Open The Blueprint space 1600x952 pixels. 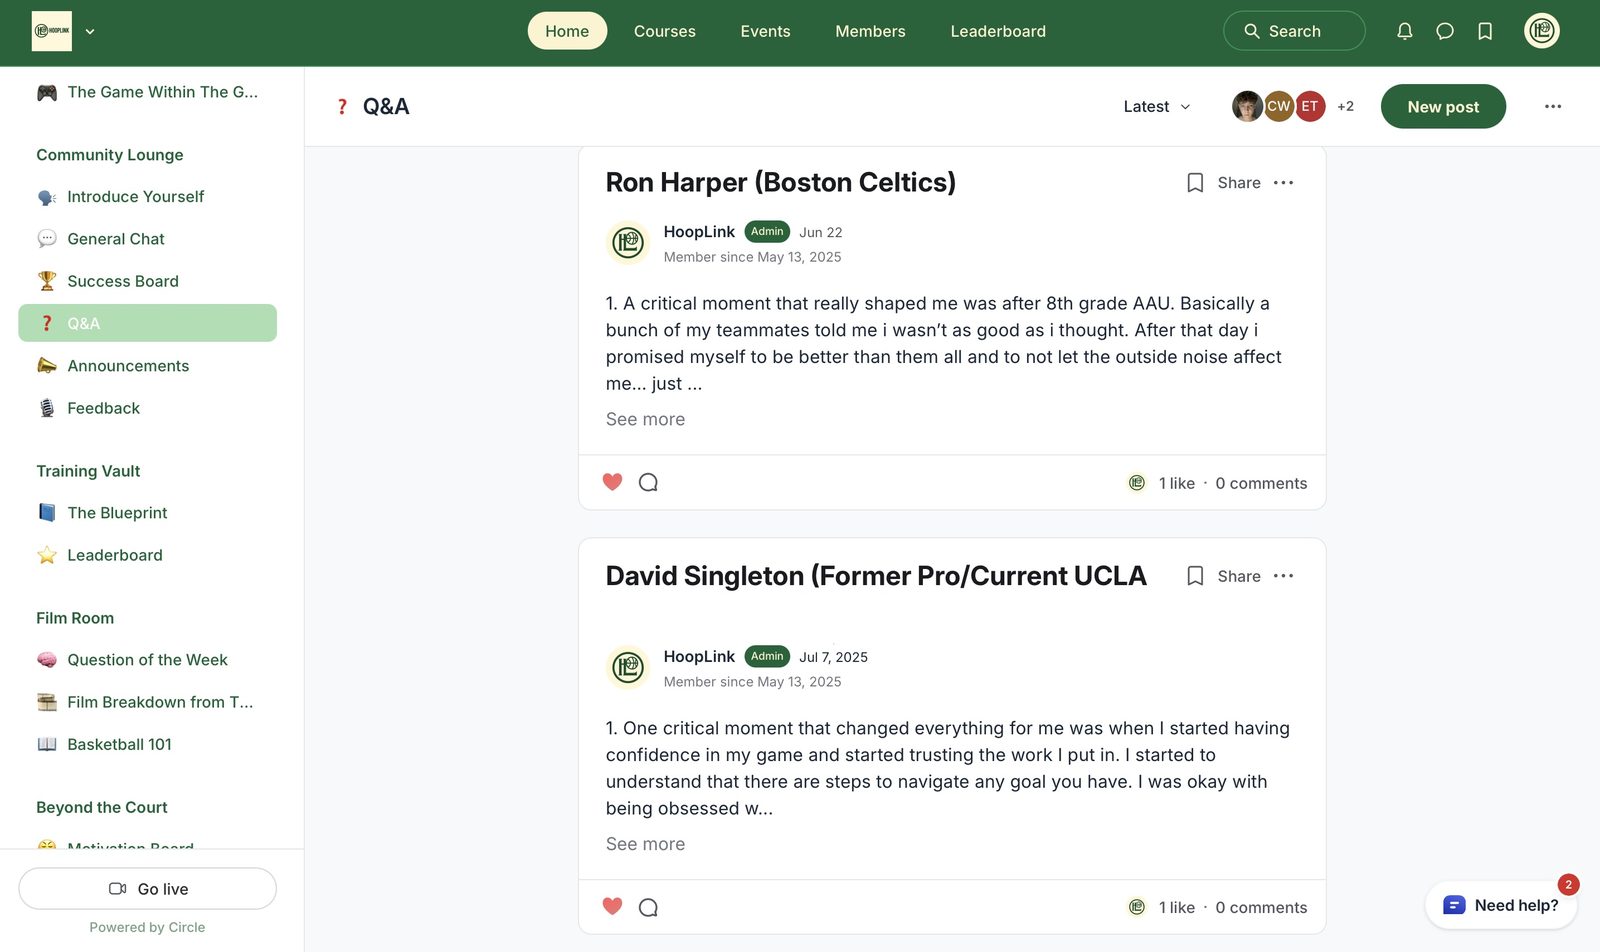(x=148, y=513)
